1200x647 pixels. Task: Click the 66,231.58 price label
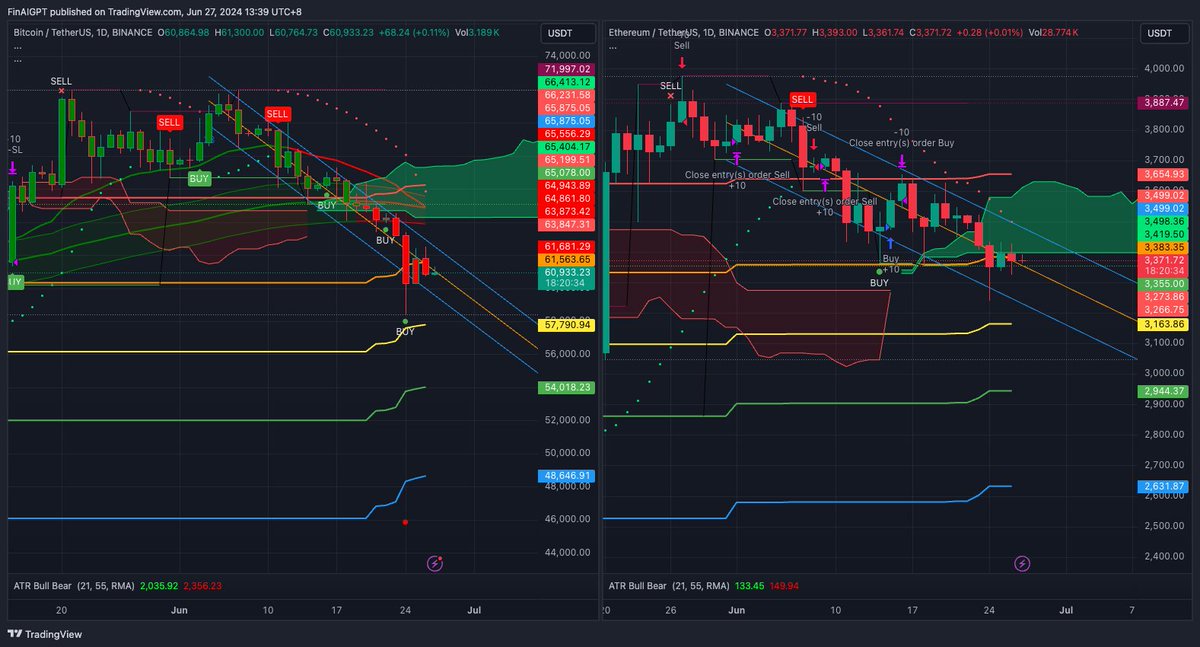pos(568,94)
